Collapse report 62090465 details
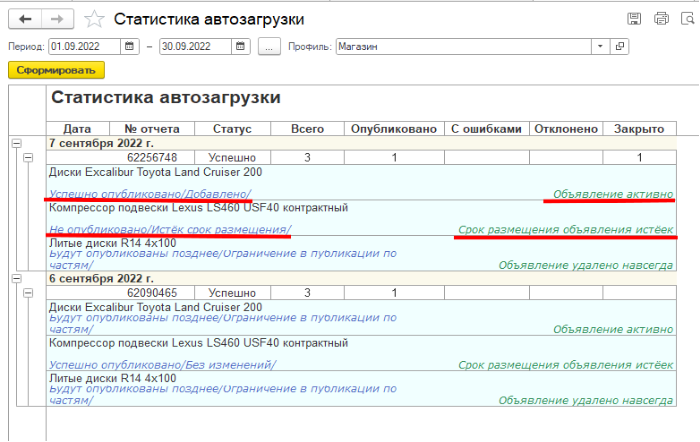Image resolution: width=700 pixels, height=442 pixels. click(x=28, y=293)
